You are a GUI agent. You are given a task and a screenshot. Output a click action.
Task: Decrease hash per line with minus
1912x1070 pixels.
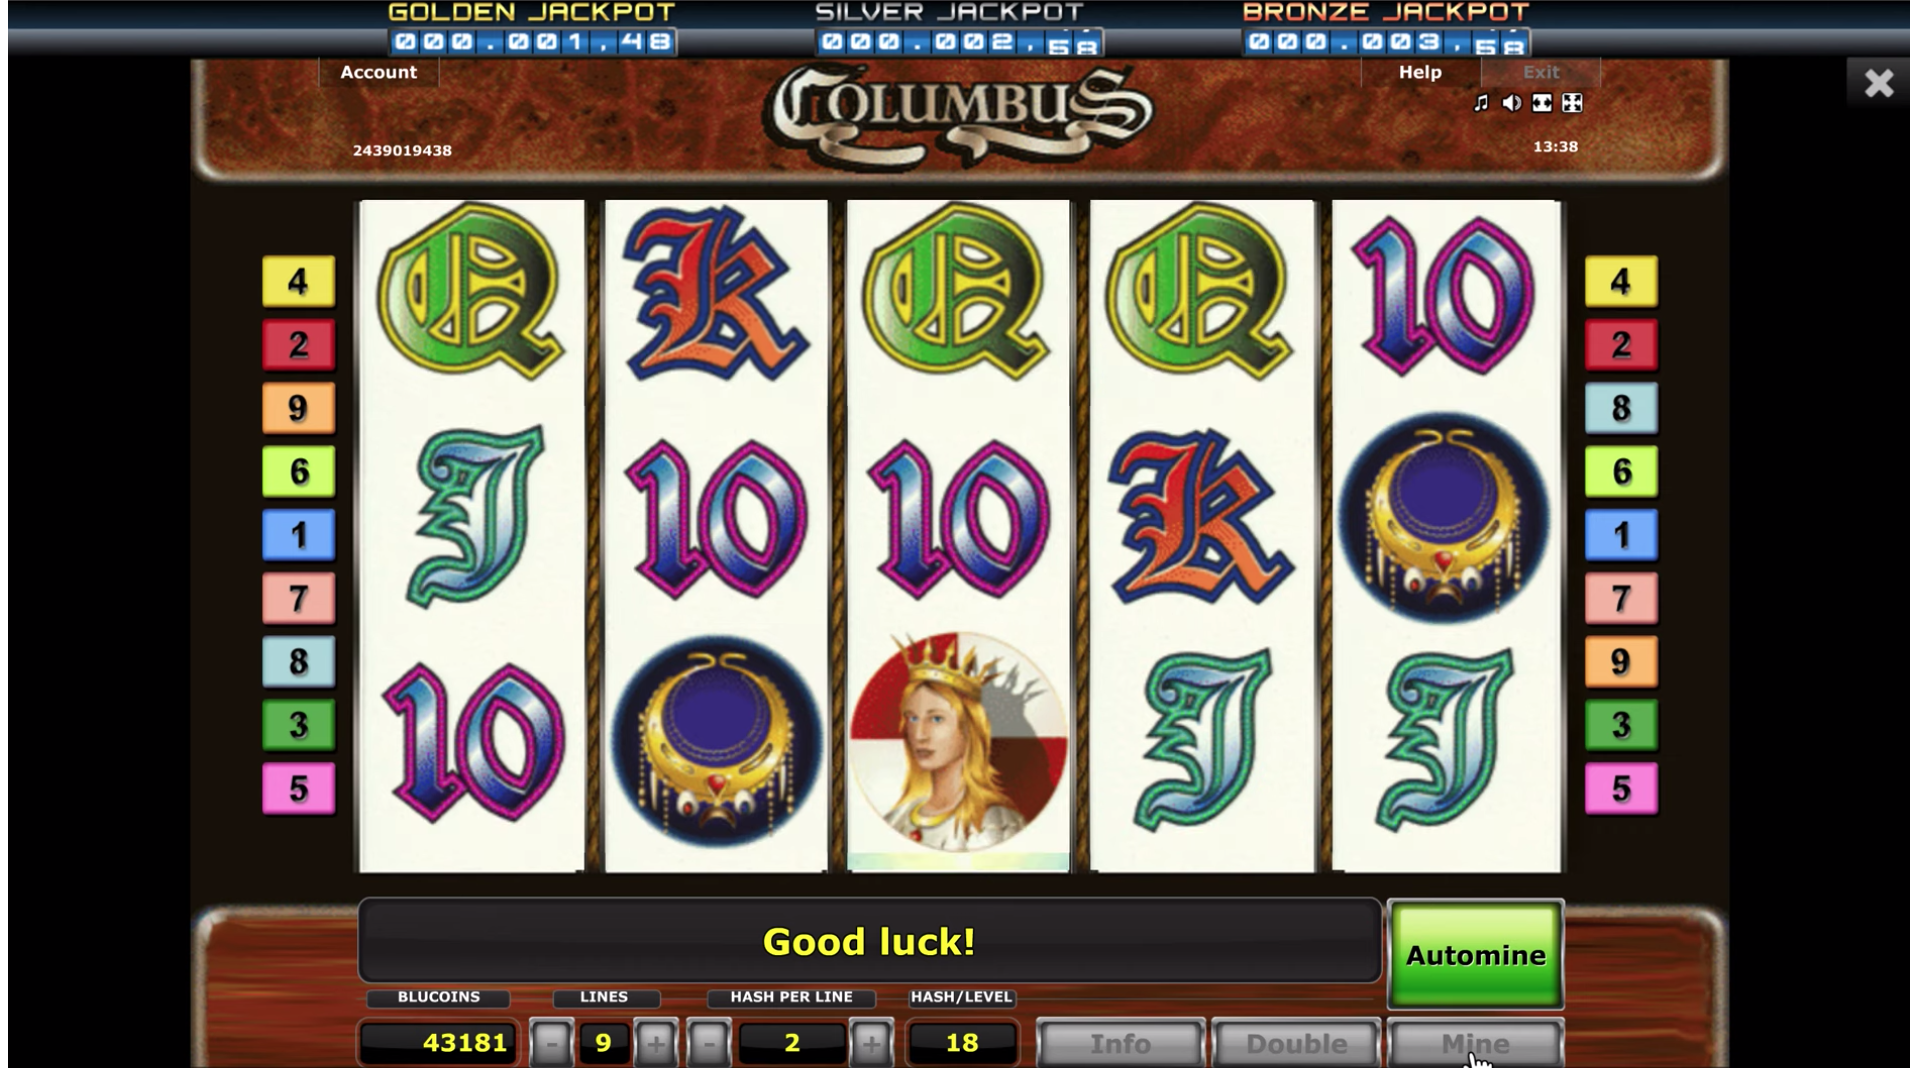[709, 1044]
